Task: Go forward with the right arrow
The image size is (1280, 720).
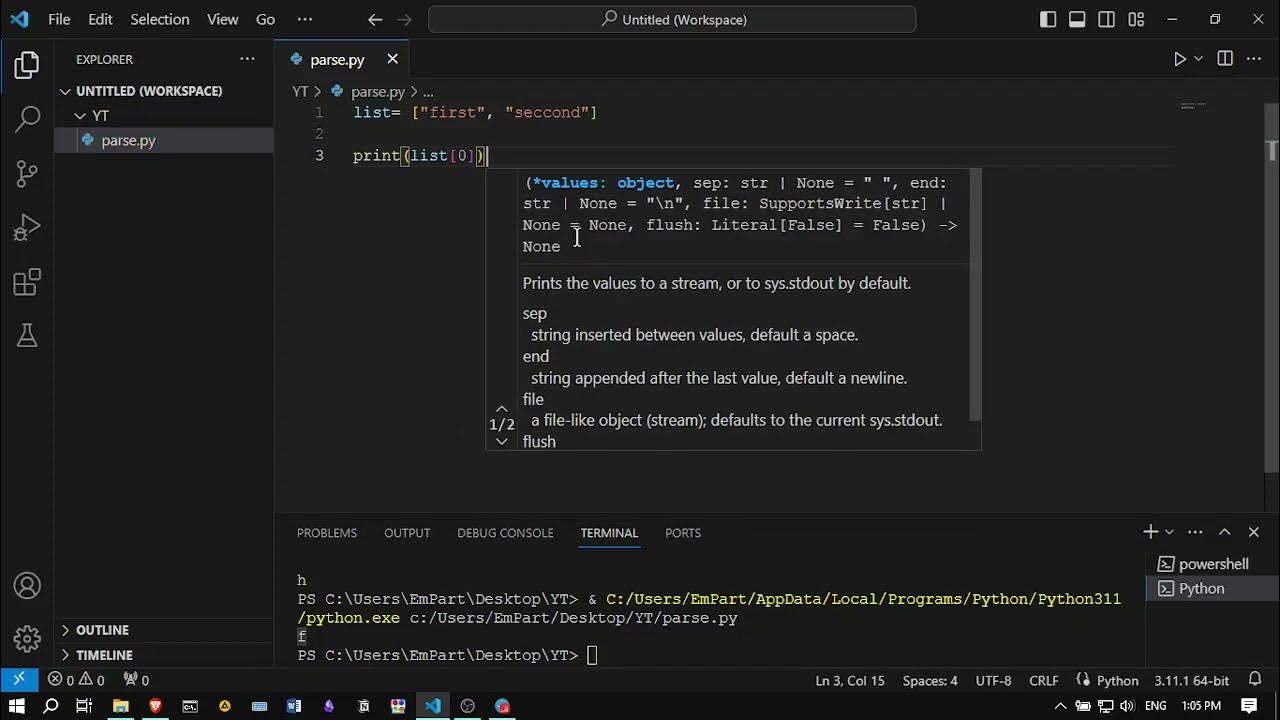Action: 405,19
